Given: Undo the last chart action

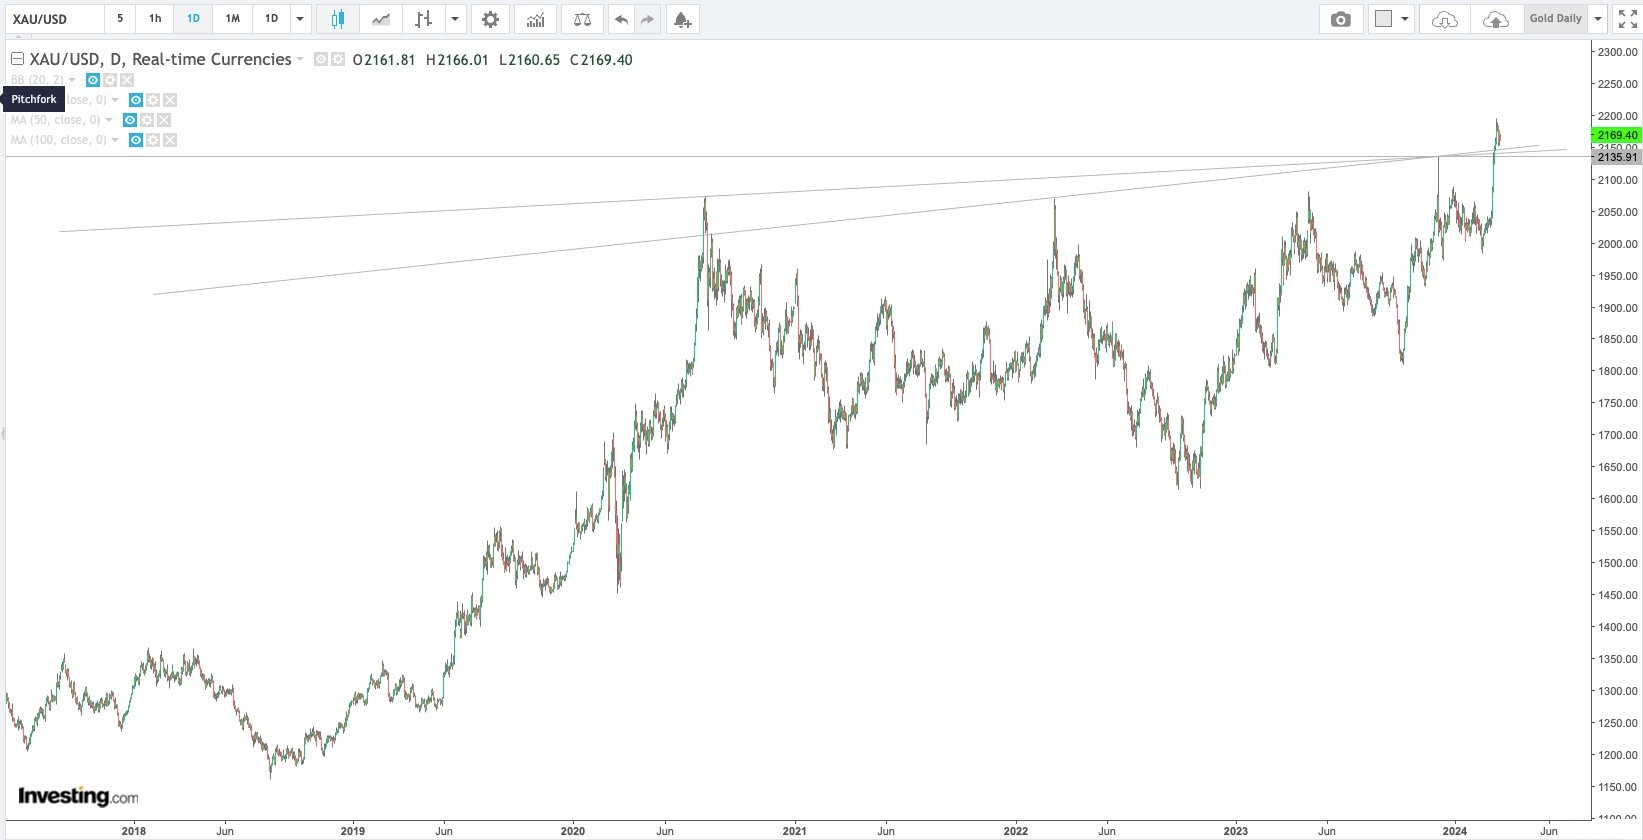Looking at the screenshot, I should (x=621, y=19).
